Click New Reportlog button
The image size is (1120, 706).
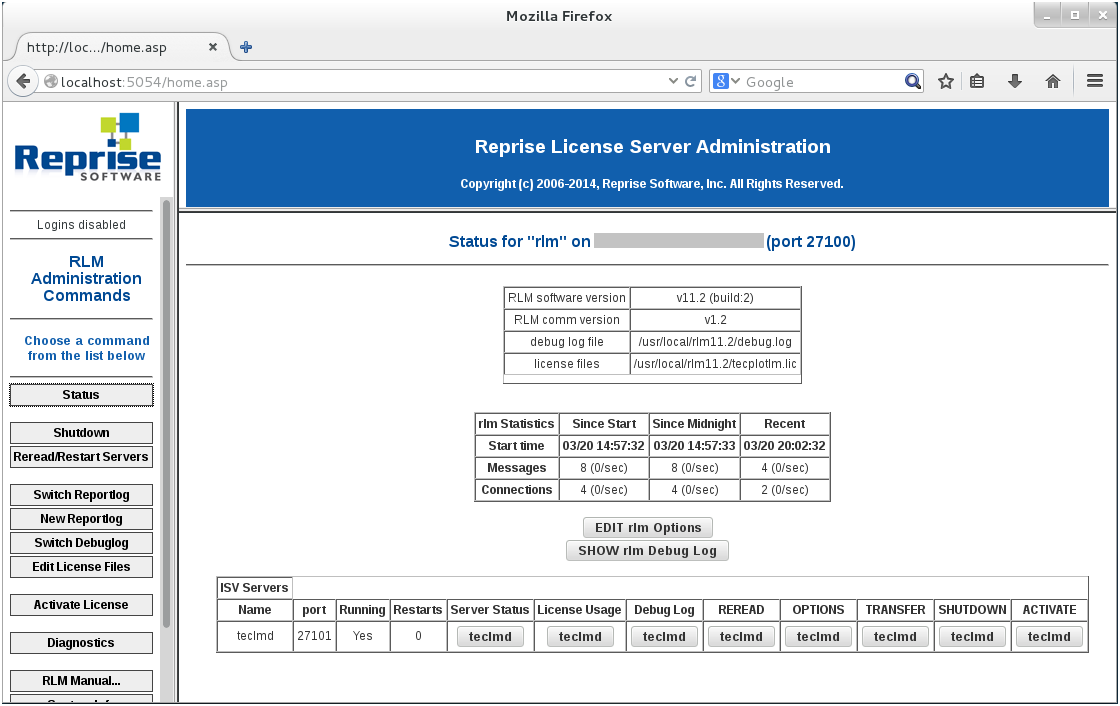coord(81,519)
